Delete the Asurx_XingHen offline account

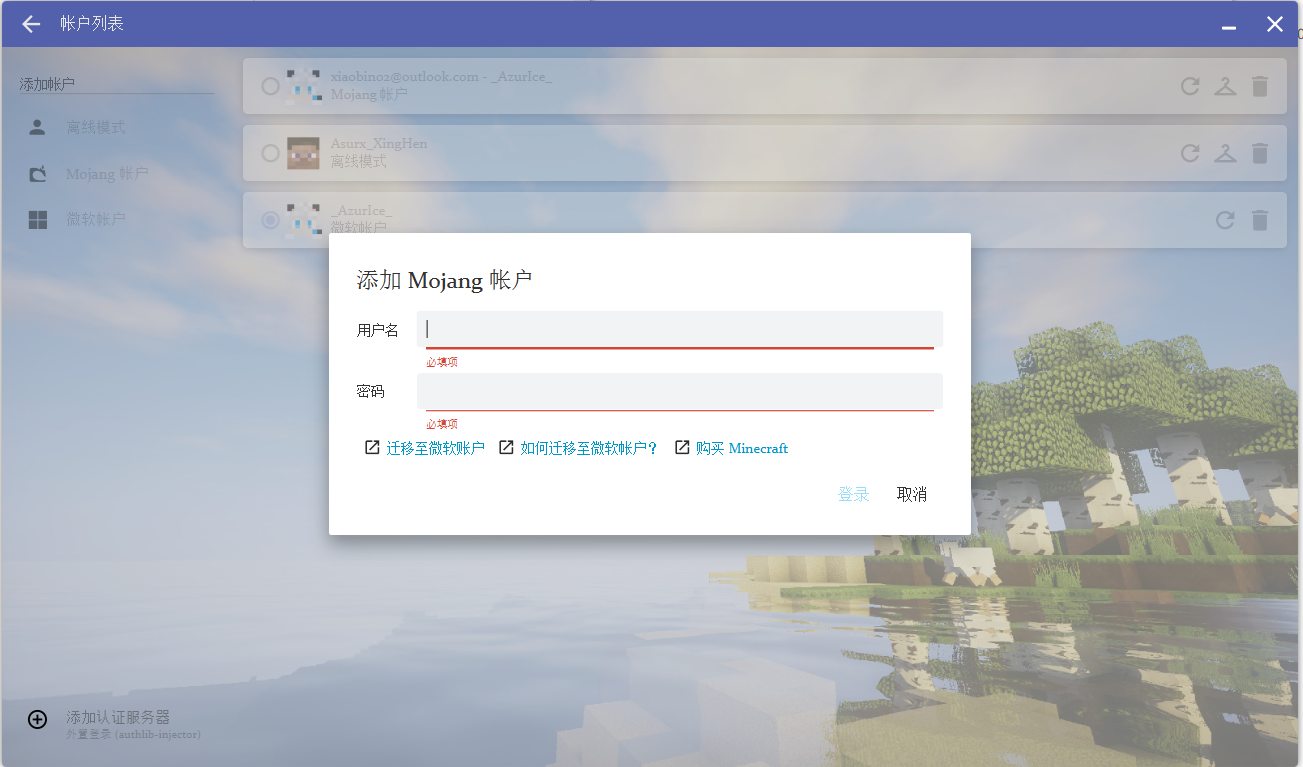(1260, 153)
